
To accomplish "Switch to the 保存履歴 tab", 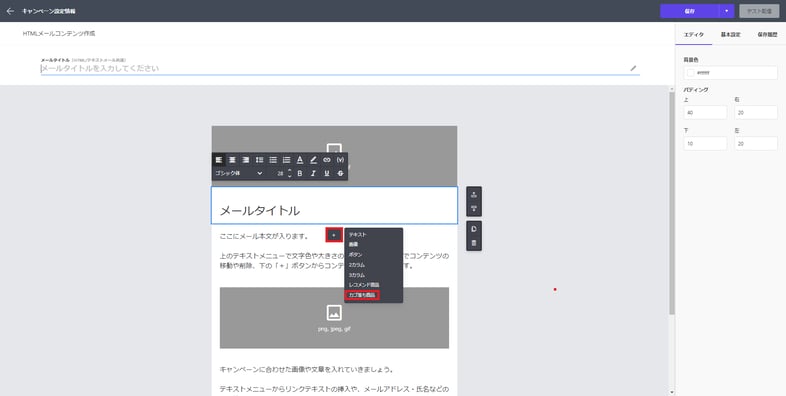I will (x=767, y=35).
